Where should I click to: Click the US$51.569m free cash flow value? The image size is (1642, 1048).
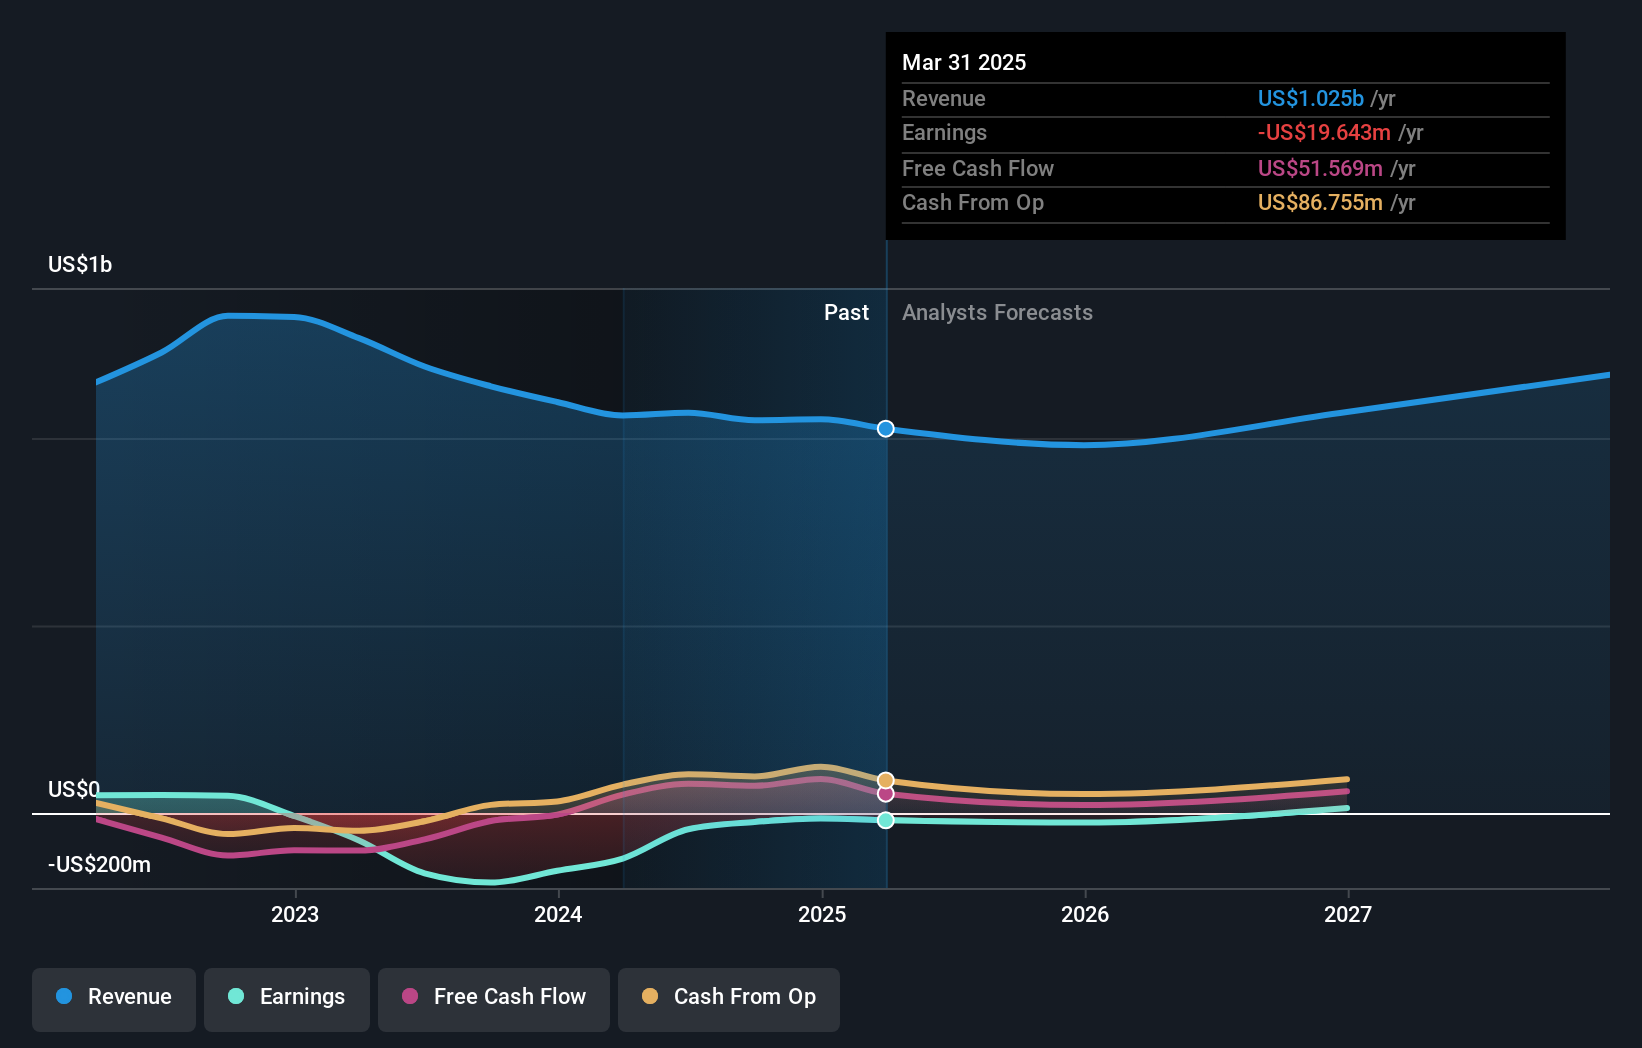1320,168
